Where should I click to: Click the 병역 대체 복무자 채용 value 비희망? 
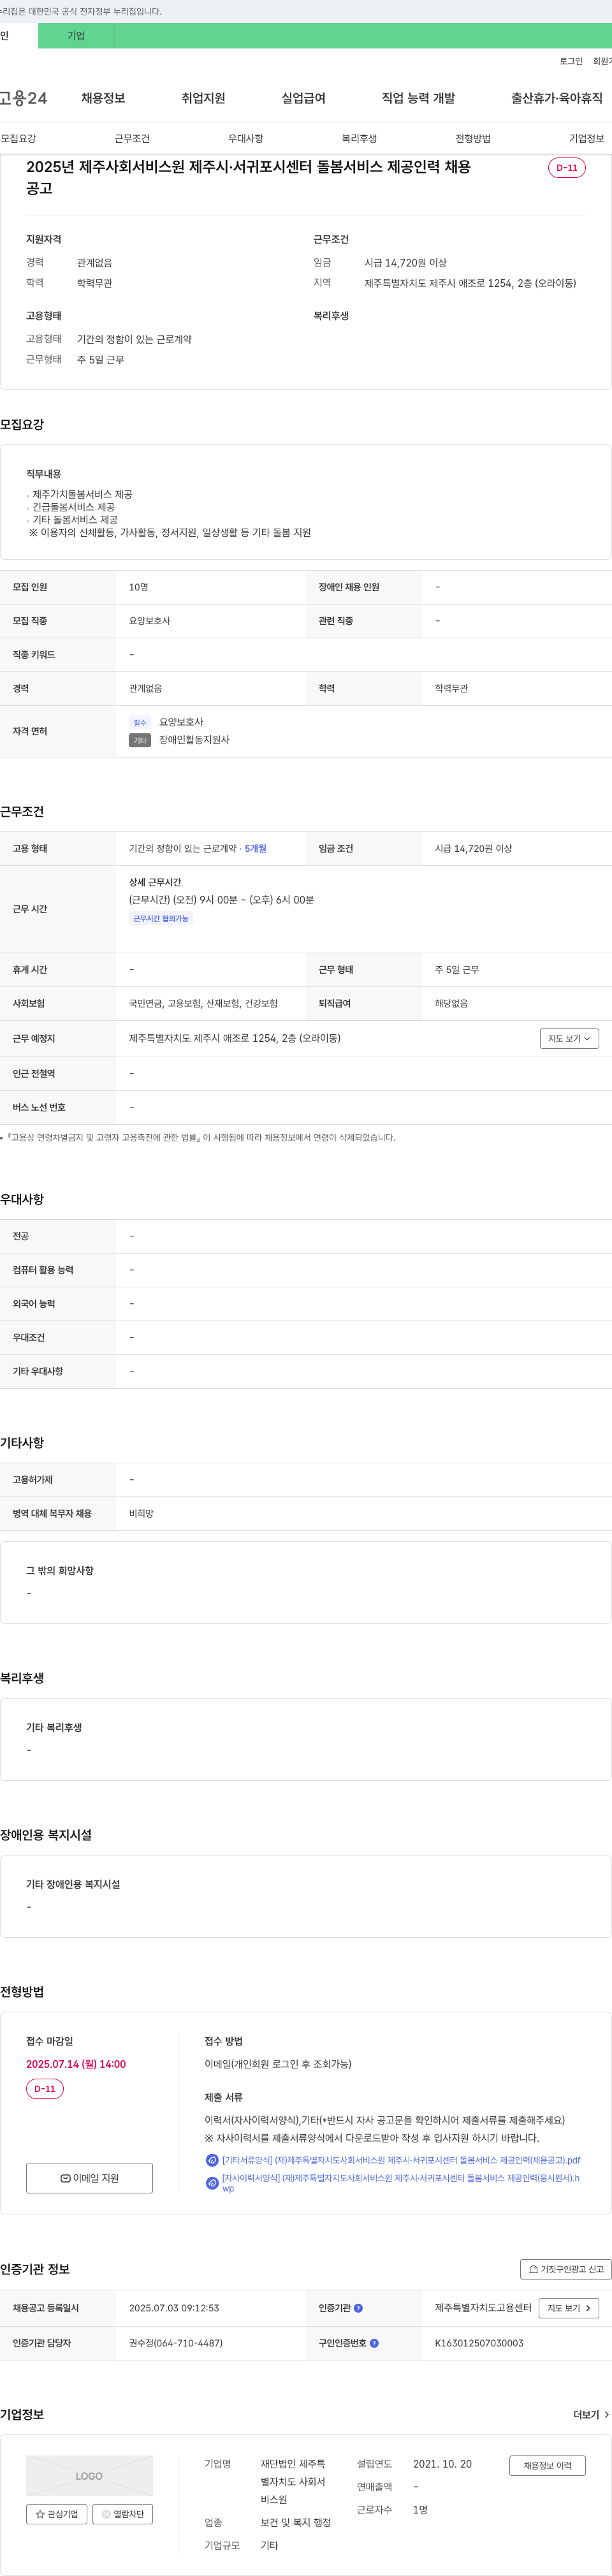[x=141, y=1514]
